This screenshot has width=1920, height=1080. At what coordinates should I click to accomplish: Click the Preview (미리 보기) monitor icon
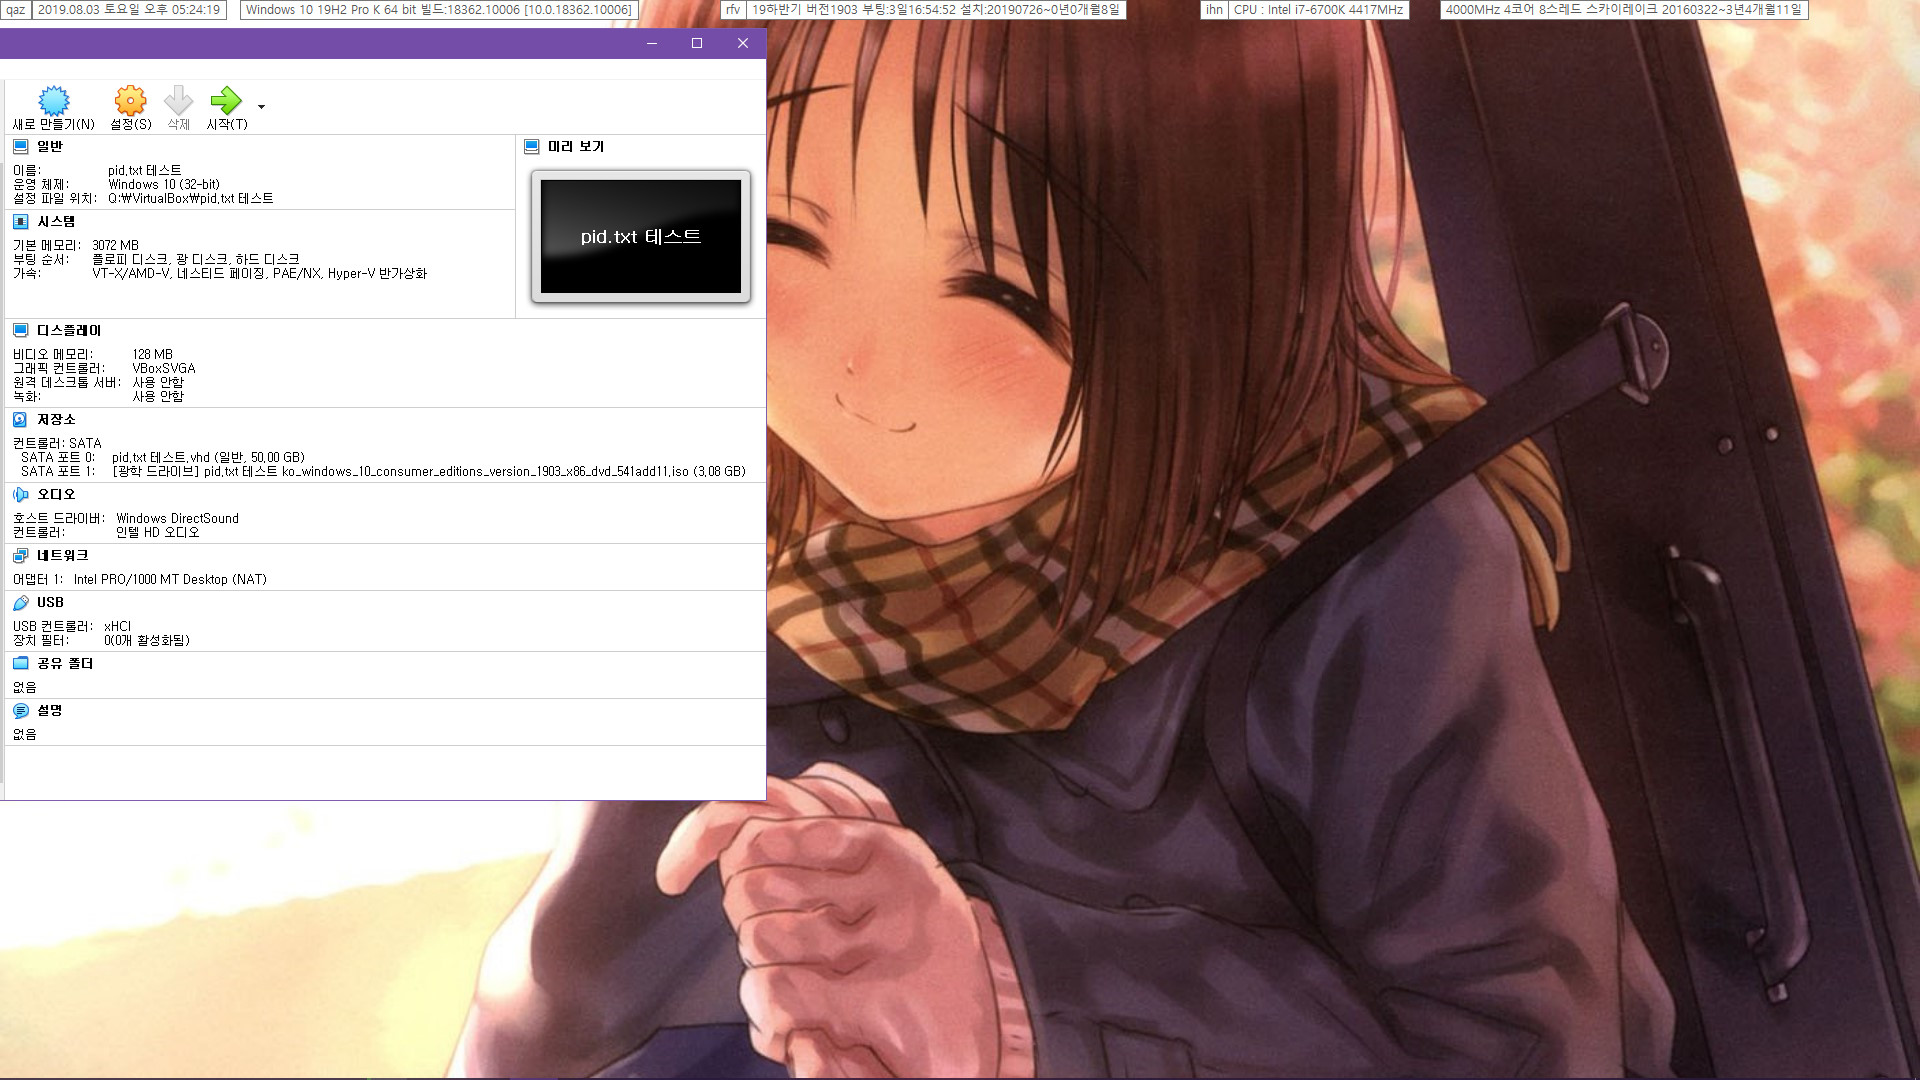pyautogui.click(x=532, y=147)
